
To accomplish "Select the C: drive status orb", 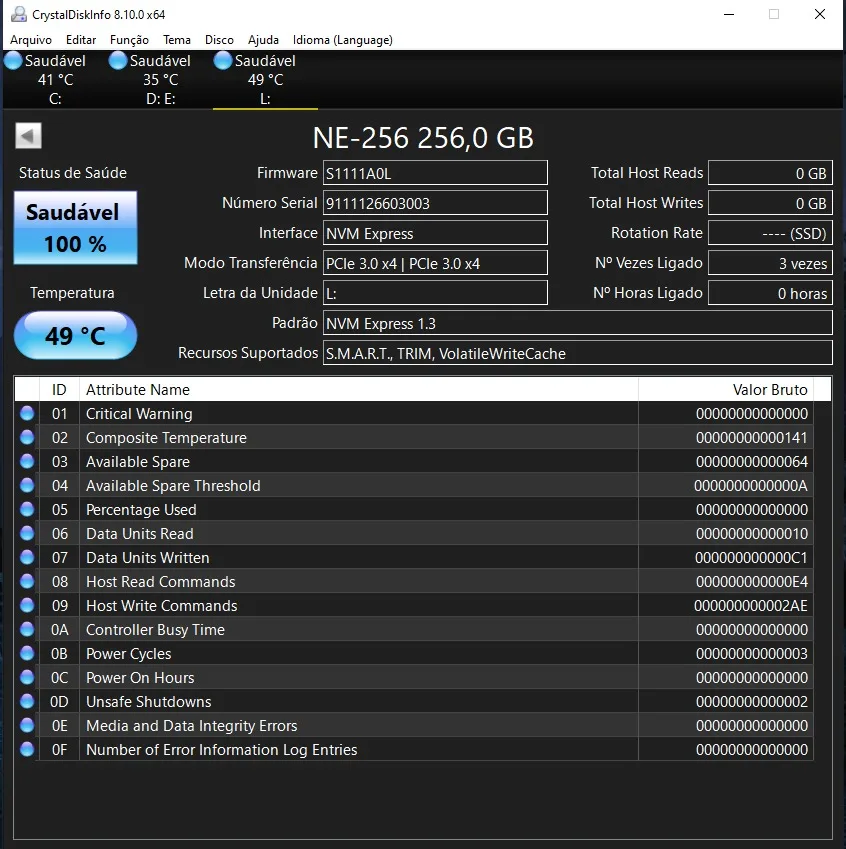I will click(x=13, y=61).
